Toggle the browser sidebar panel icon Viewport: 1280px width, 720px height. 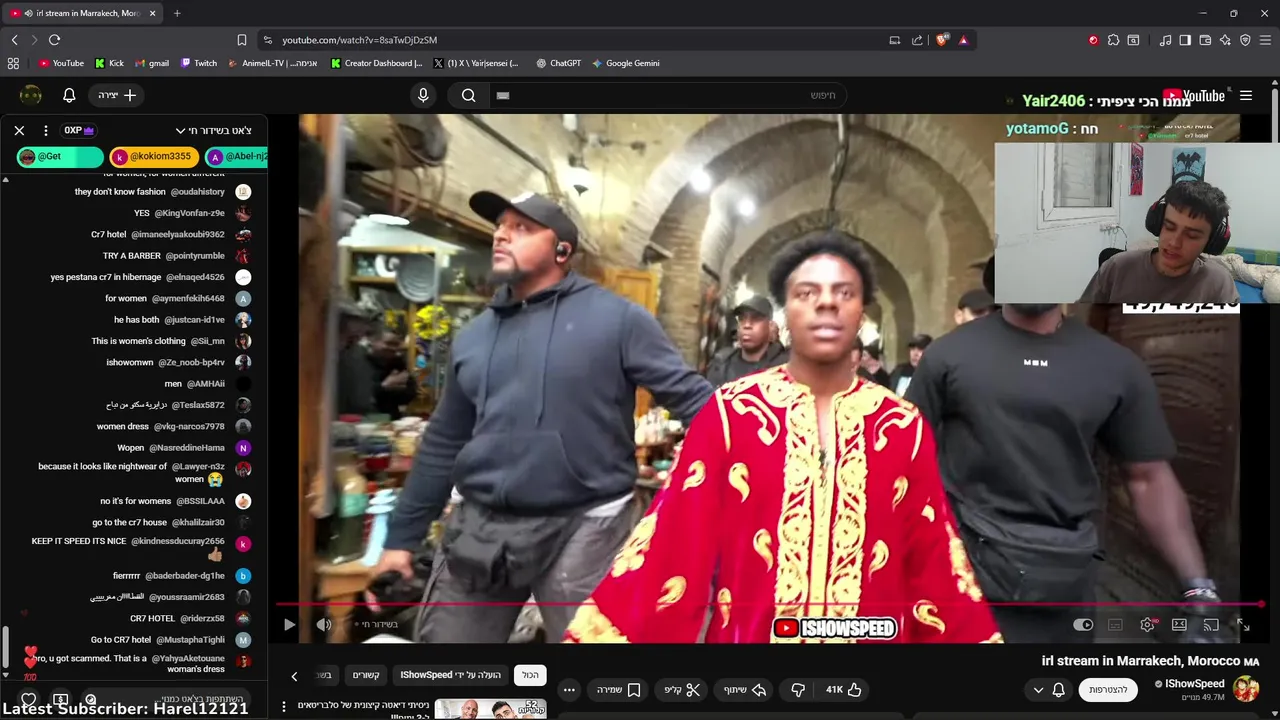(1185, 40)
